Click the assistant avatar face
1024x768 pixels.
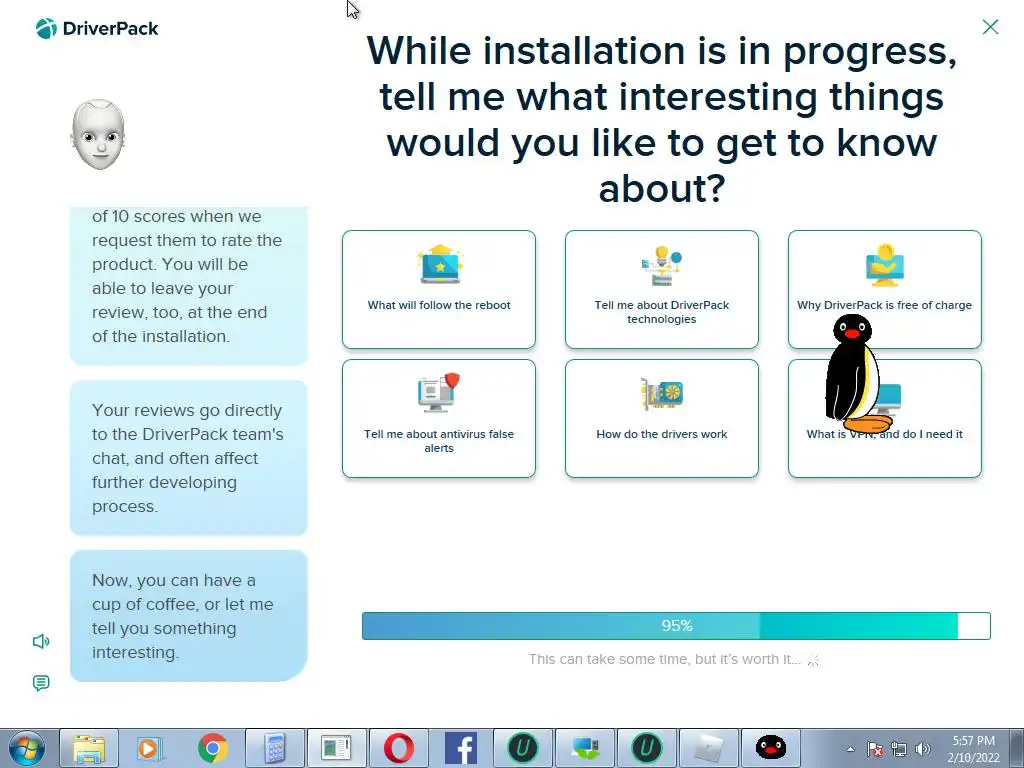coord(98,135)
